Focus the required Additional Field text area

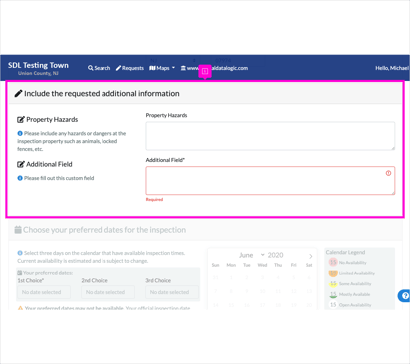[x=270, y=180]
